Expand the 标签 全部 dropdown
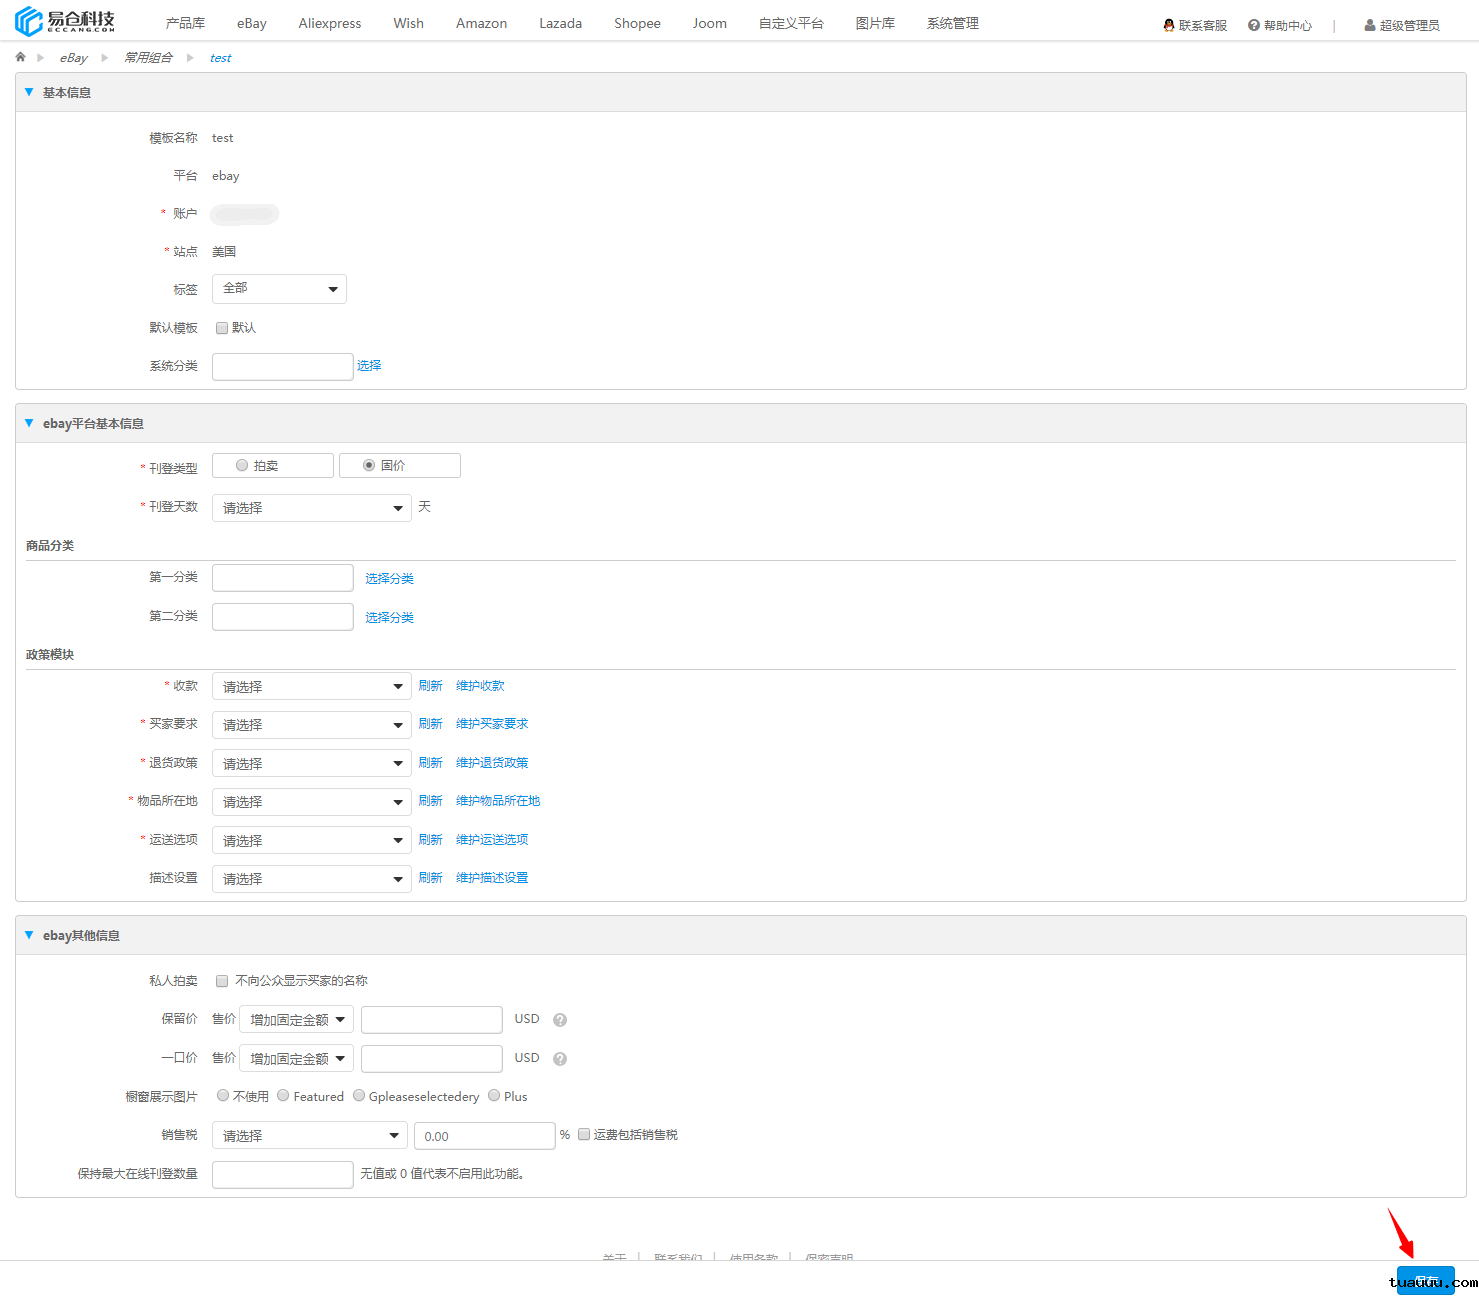 click(279, 289)
